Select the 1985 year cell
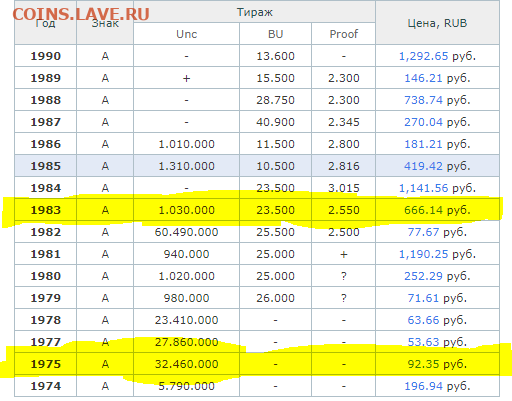The width and height of the screenshot is (512, 401). [x=46, y=166]
